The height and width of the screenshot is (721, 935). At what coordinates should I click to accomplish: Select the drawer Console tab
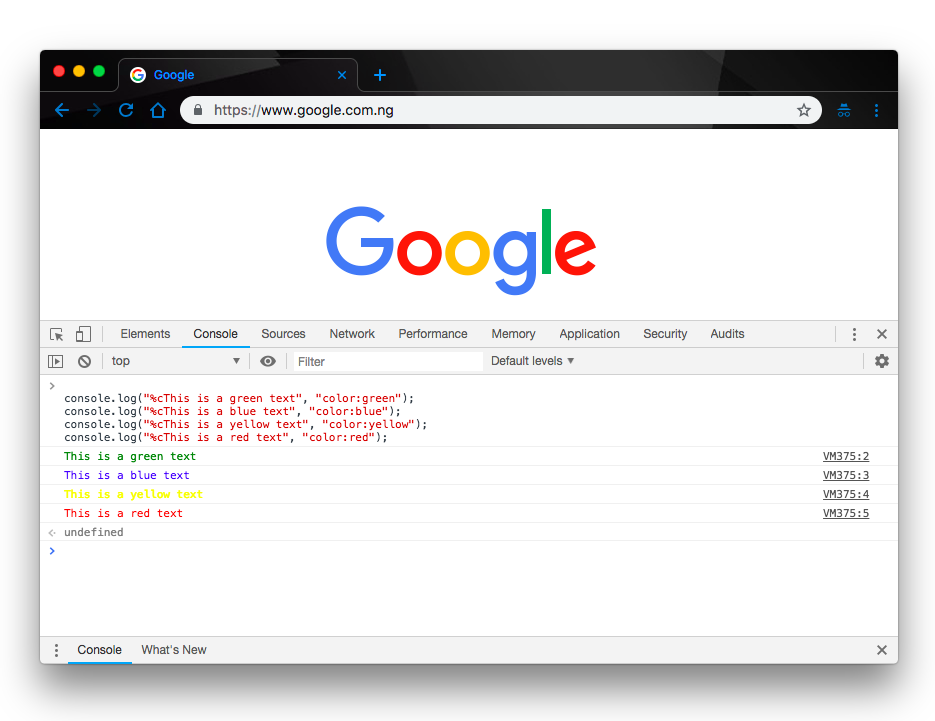[x=100, y=650]
